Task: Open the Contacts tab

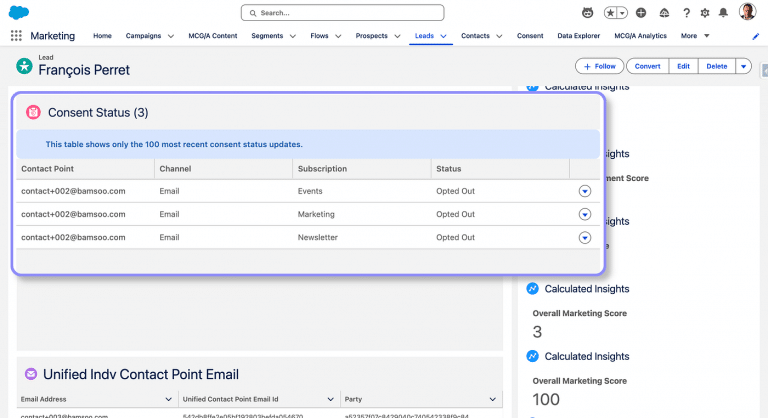Action: tap(475, 36)
